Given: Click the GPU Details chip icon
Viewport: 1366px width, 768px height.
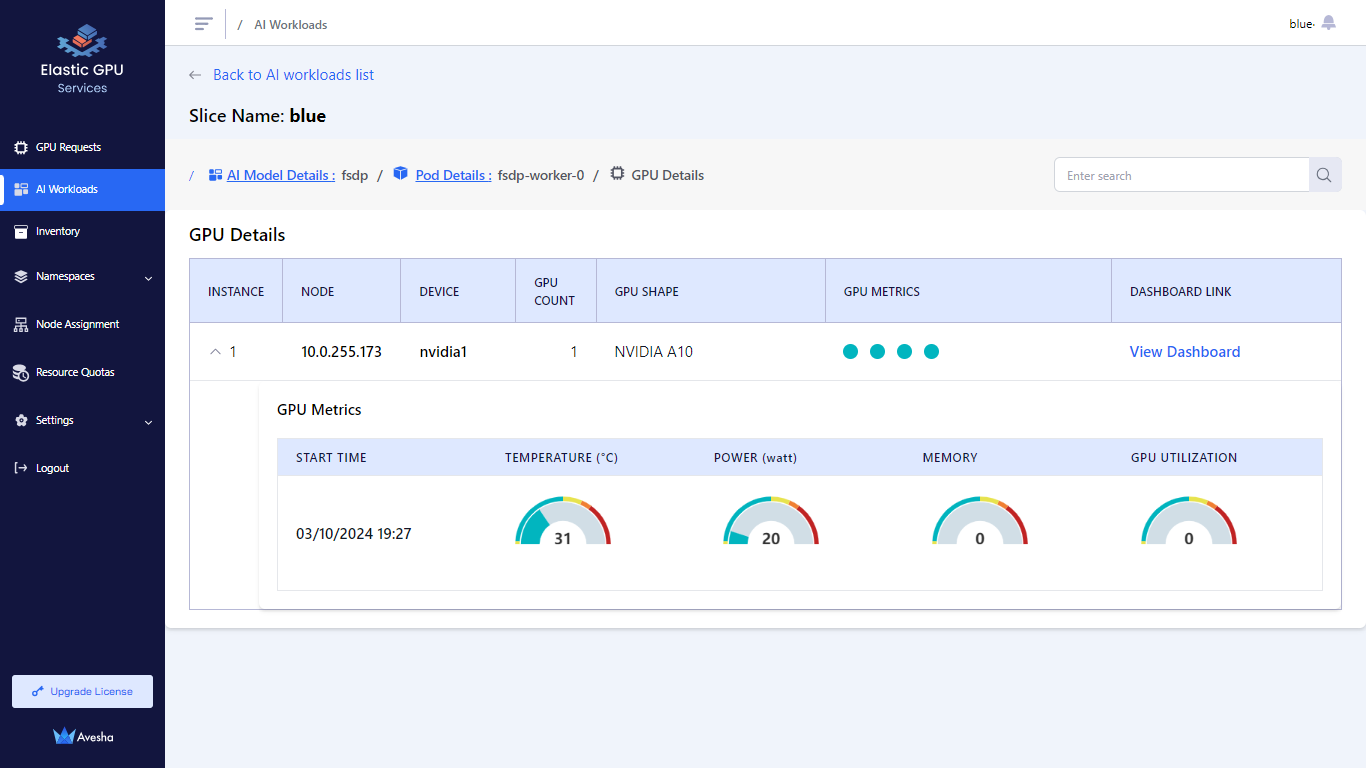Looking at the screenshot, I should tap(617, 174).
